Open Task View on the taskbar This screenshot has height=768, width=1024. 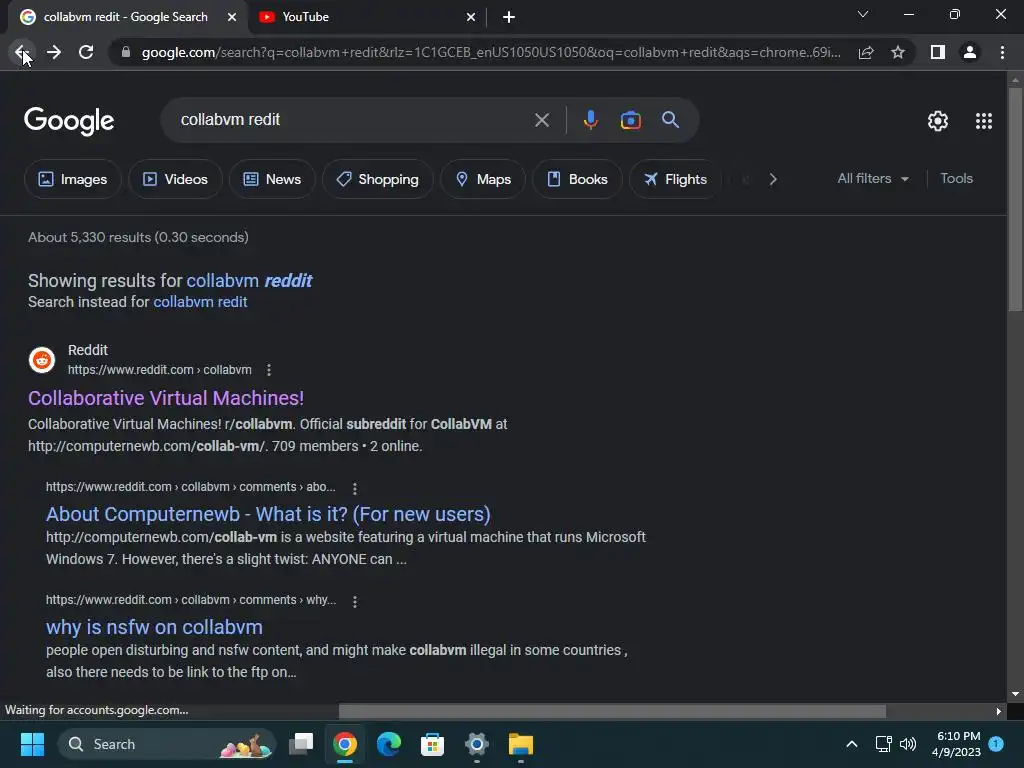[x=301, y=744]
